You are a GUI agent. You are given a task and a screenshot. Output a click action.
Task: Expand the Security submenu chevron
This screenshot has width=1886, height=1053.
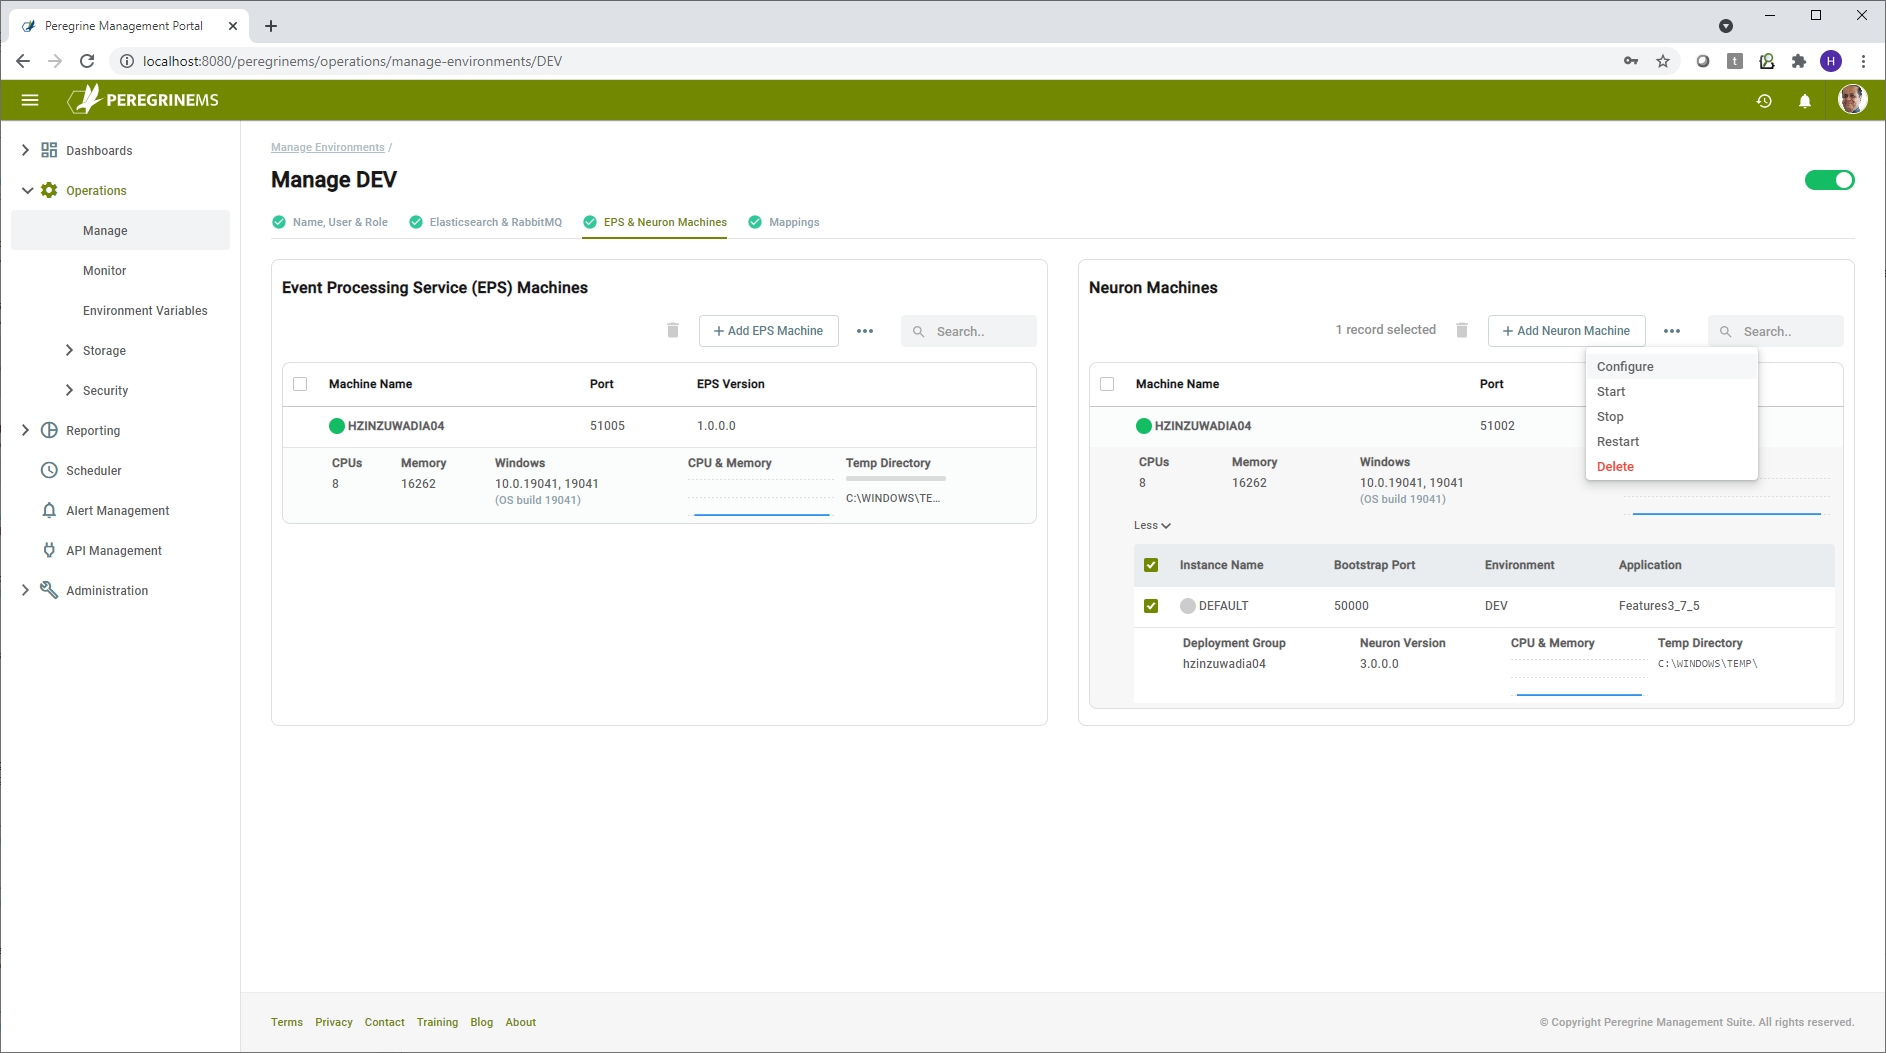(x=69, y=390)
